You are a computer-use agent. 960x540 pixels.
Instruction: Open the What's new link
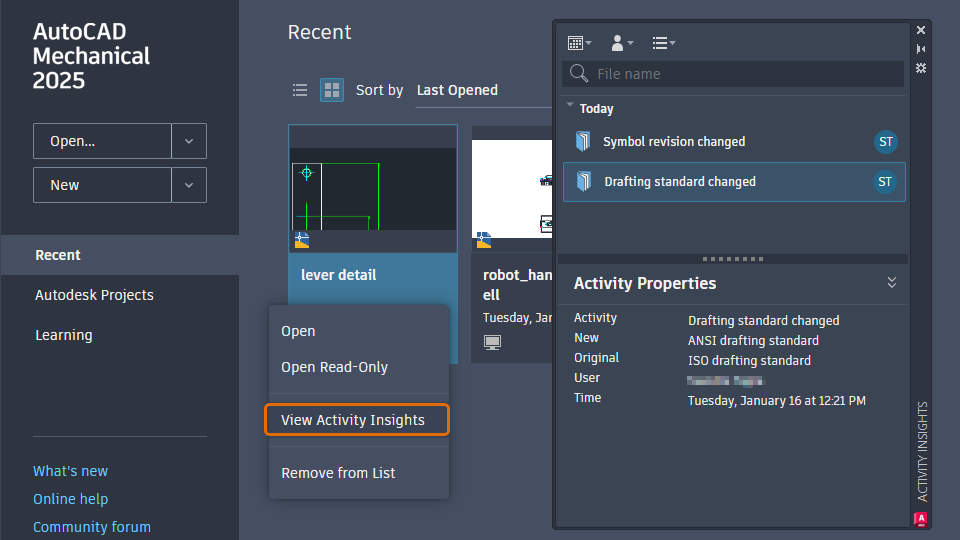coord(70,471)
